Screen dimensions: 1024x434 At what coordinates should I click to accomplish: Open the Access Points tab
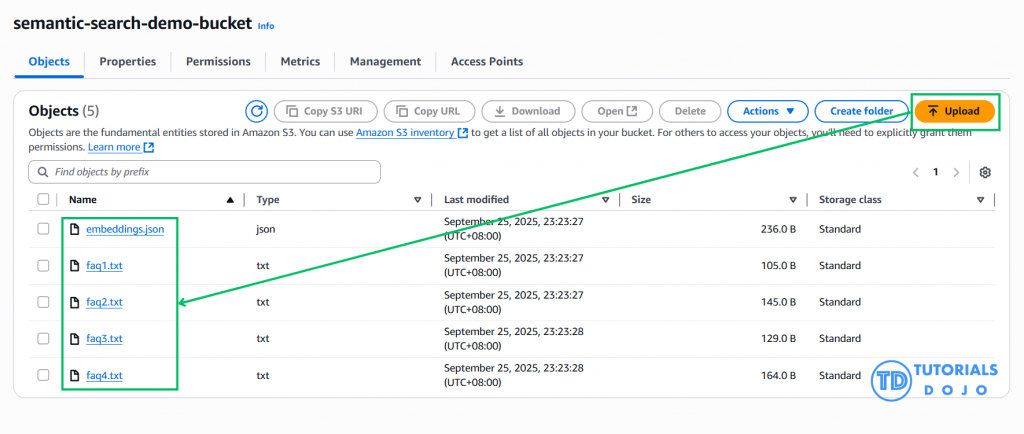click(x=486, y=62)
